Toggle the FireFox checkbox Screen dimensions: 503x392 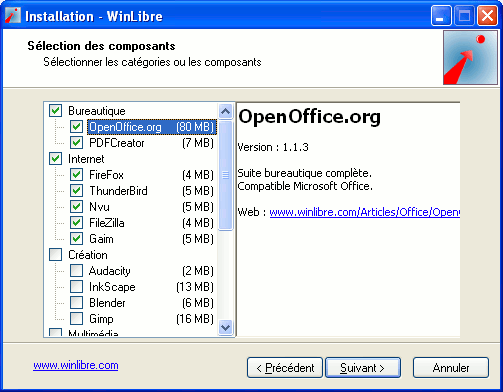point(76,175)
